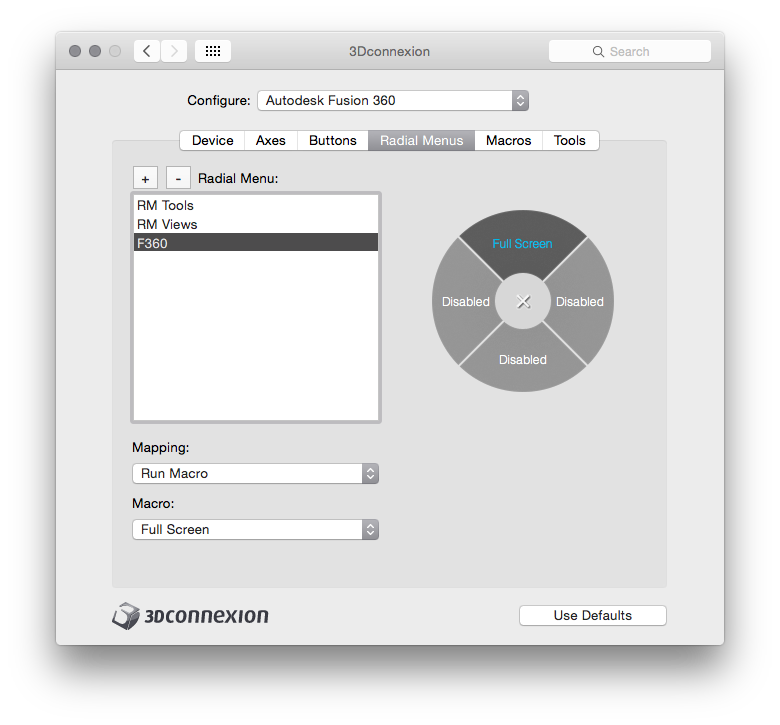Click the Use Defaults button

(x=592, y=616)
